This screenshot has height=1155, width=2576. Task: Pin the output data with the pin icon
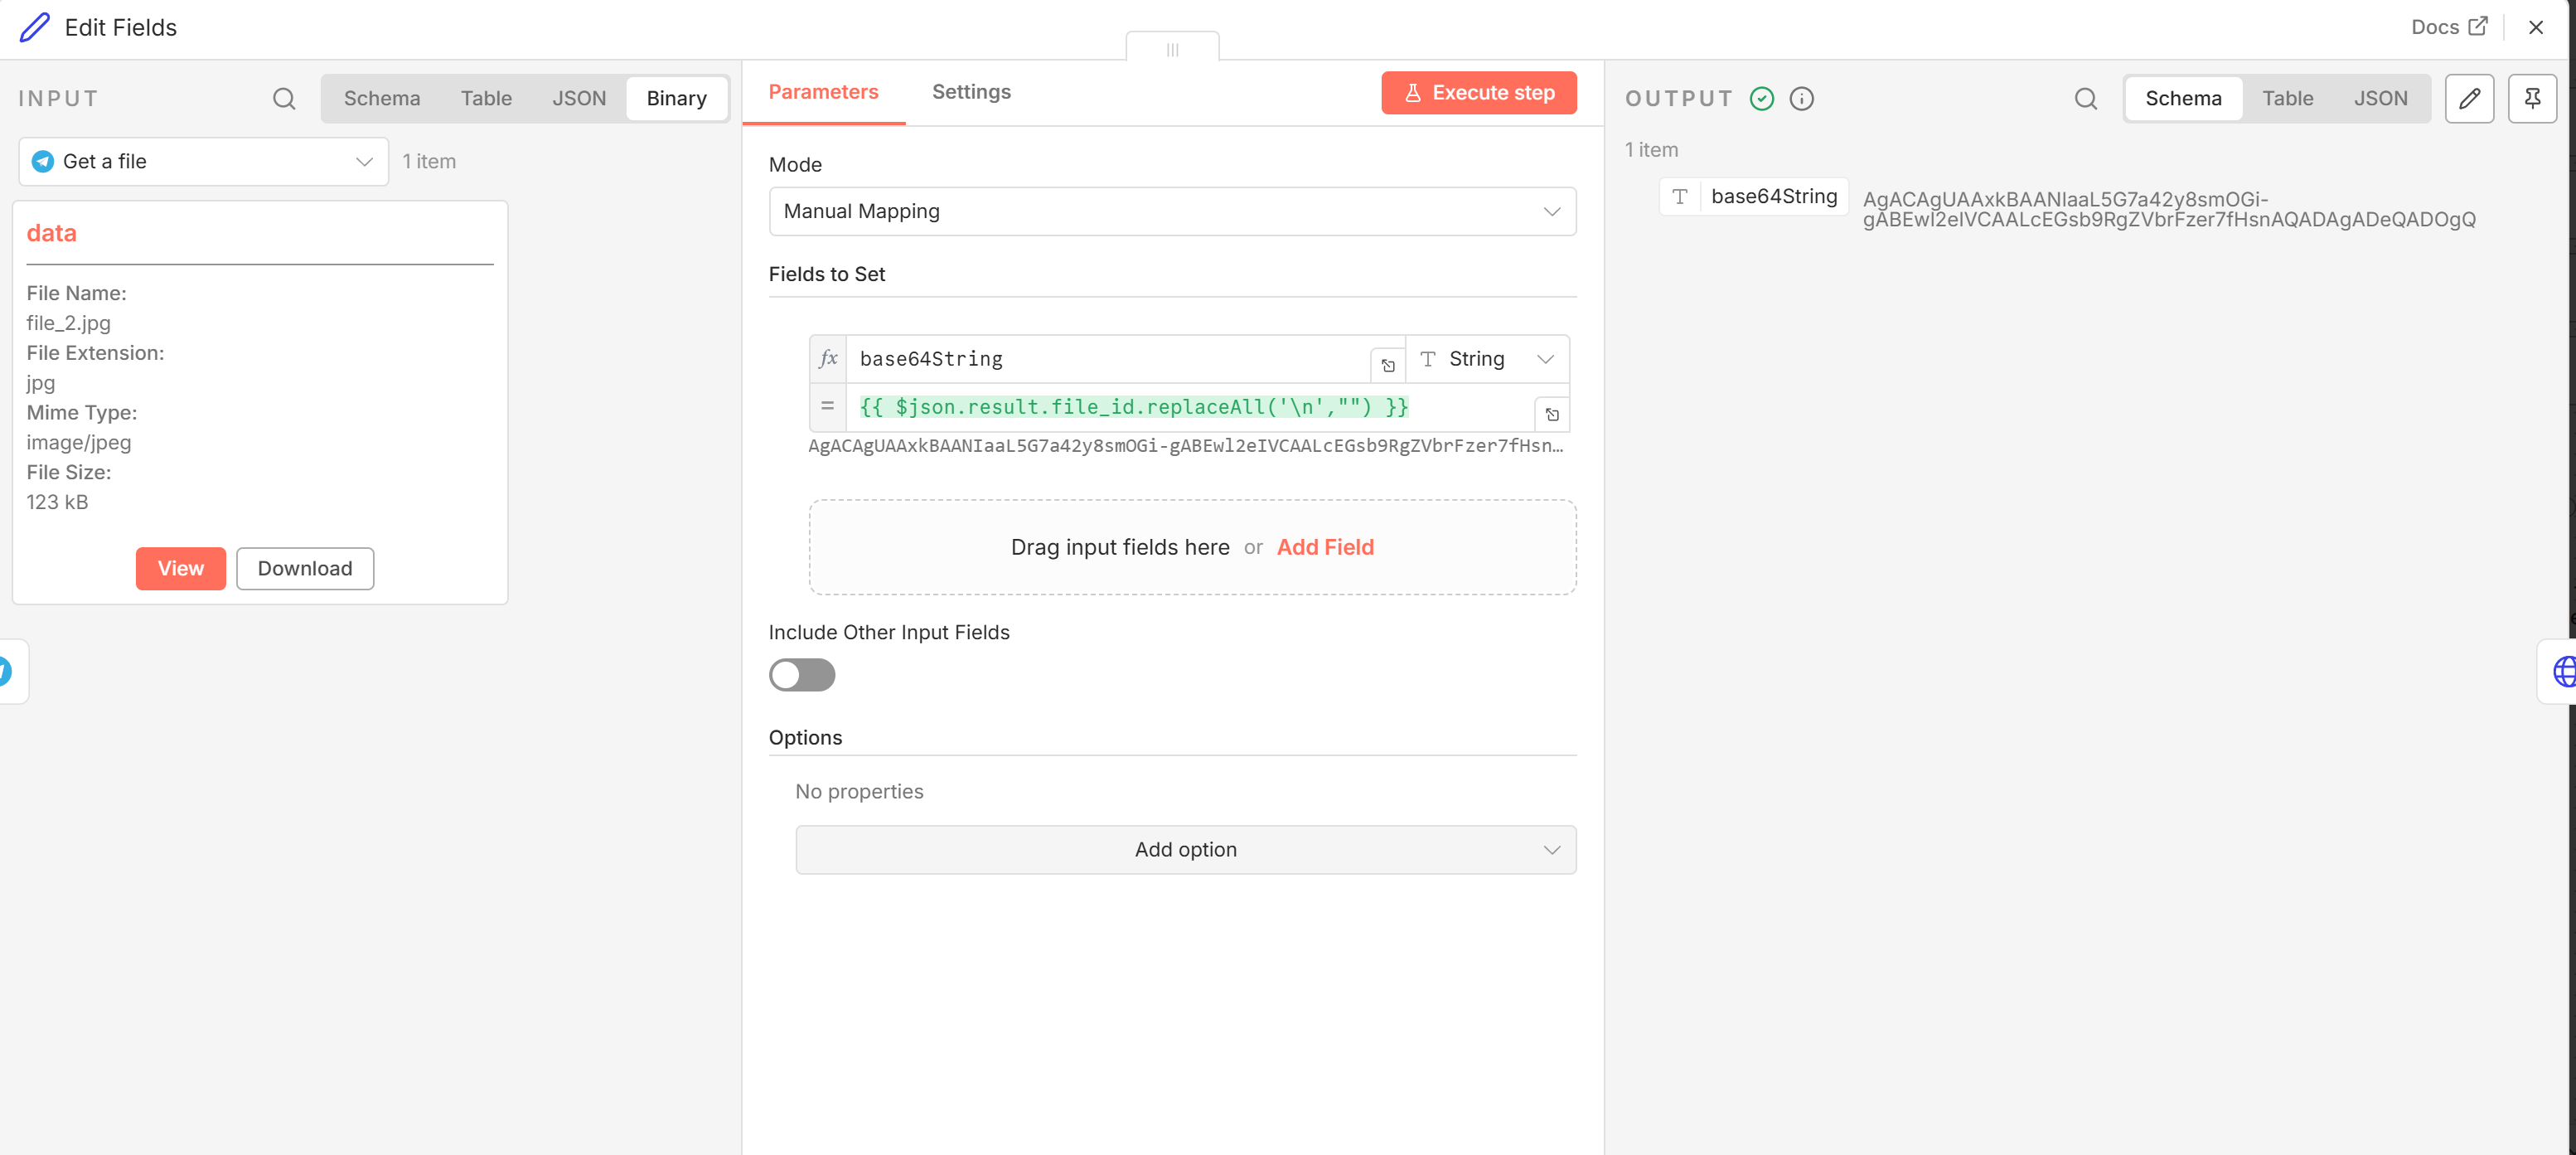tap(2531, 98)
